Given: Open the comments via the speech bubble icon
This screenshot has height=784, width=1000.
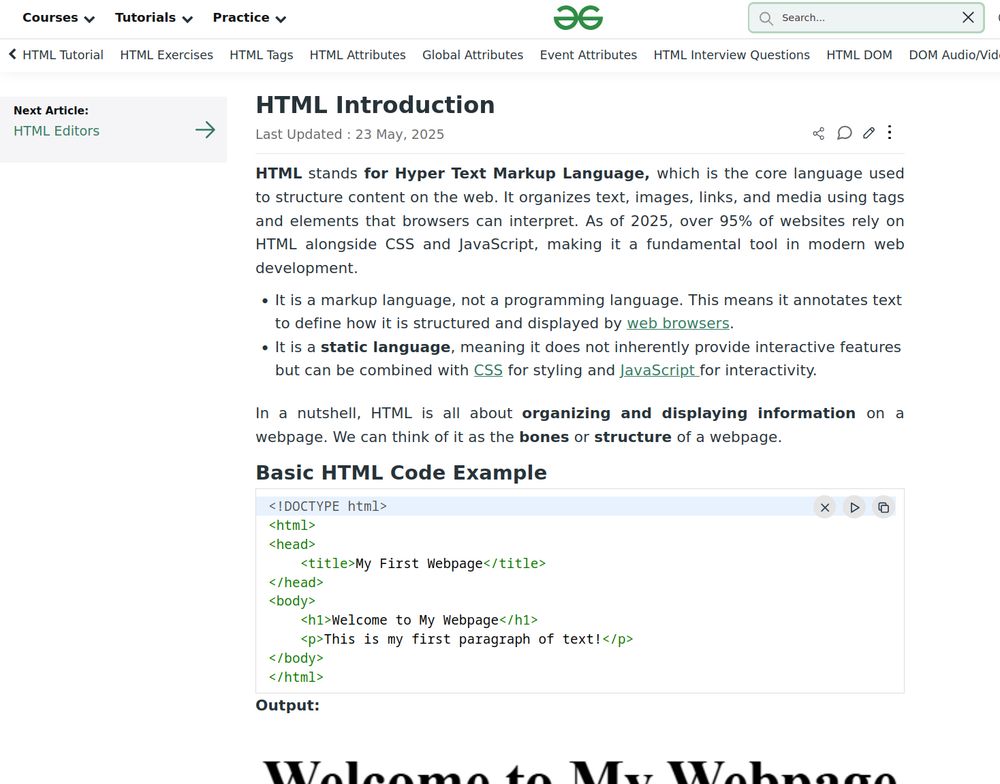Looking at the screenshot, I should coord(844,132).
